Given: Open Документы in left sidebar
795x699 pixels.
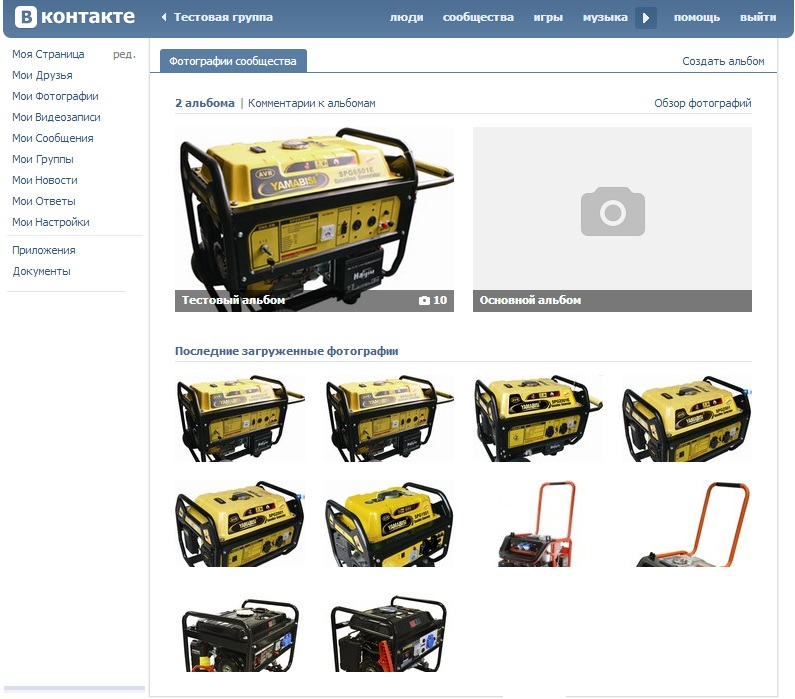Looking at the screenshot, I should 41,271.
